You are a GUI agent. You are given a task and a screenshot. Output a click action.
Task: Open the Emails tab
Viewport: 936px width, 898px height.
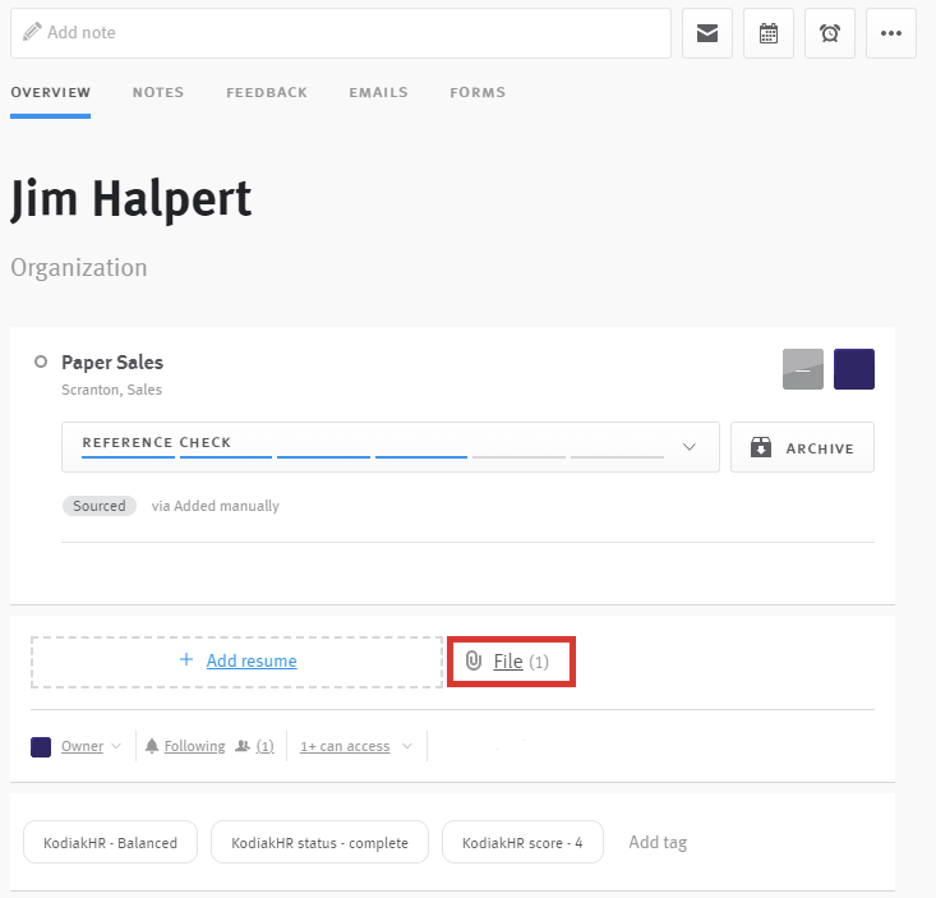378,93
